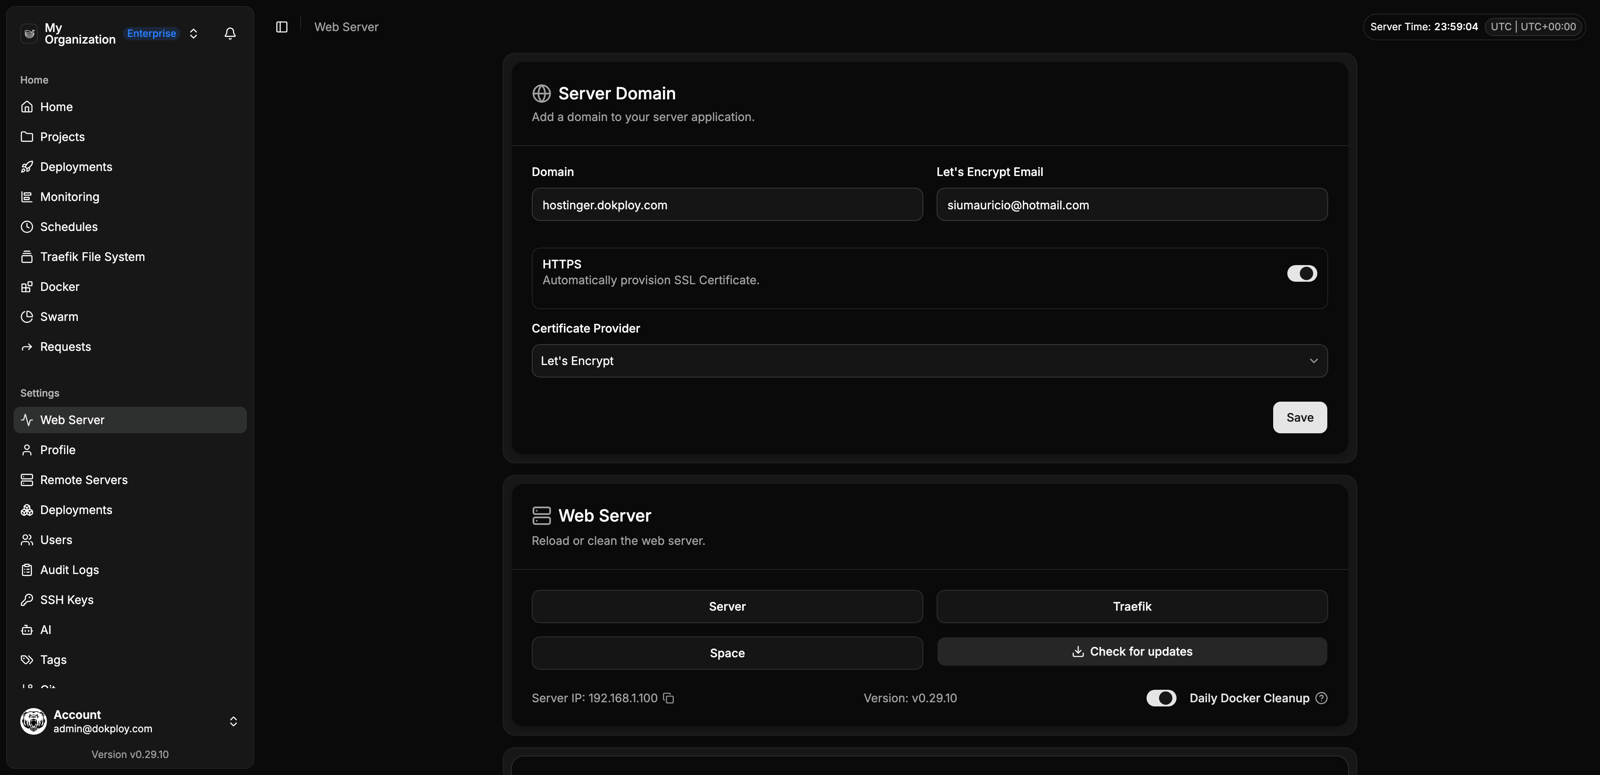Click the UTC+00:00 timezone badge
Image resolution: width=1600 pixels, height=775 pixels.
click(1531, 27)
